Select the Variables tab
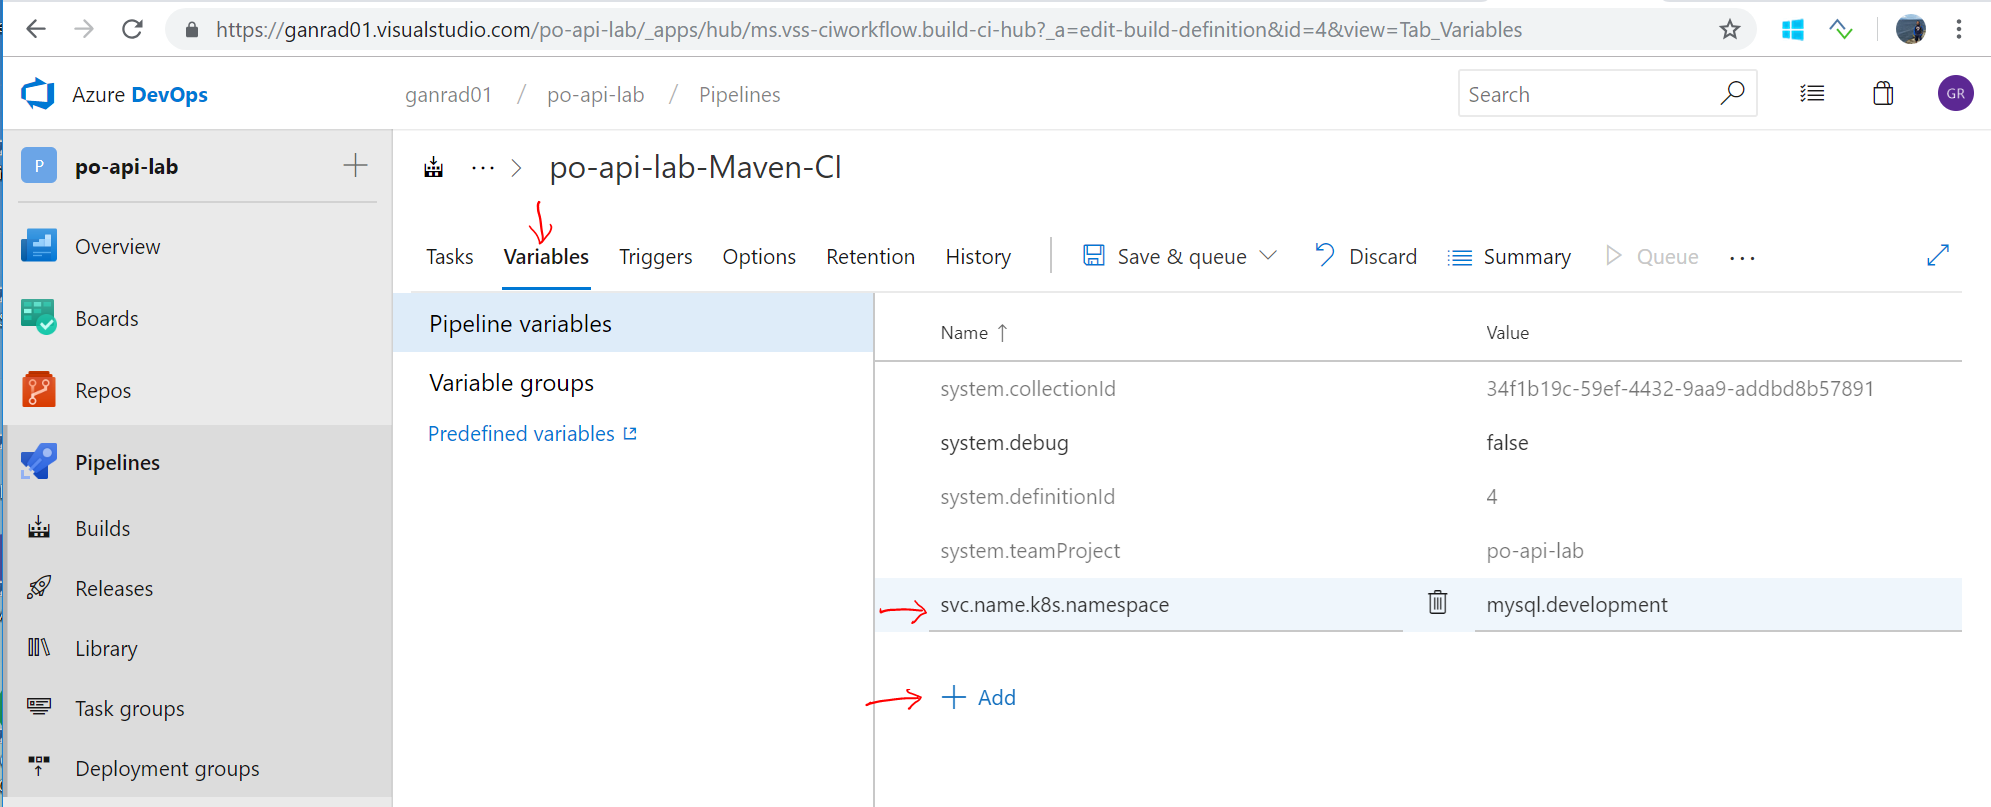1991x807 pixels. tap(546, 257)
